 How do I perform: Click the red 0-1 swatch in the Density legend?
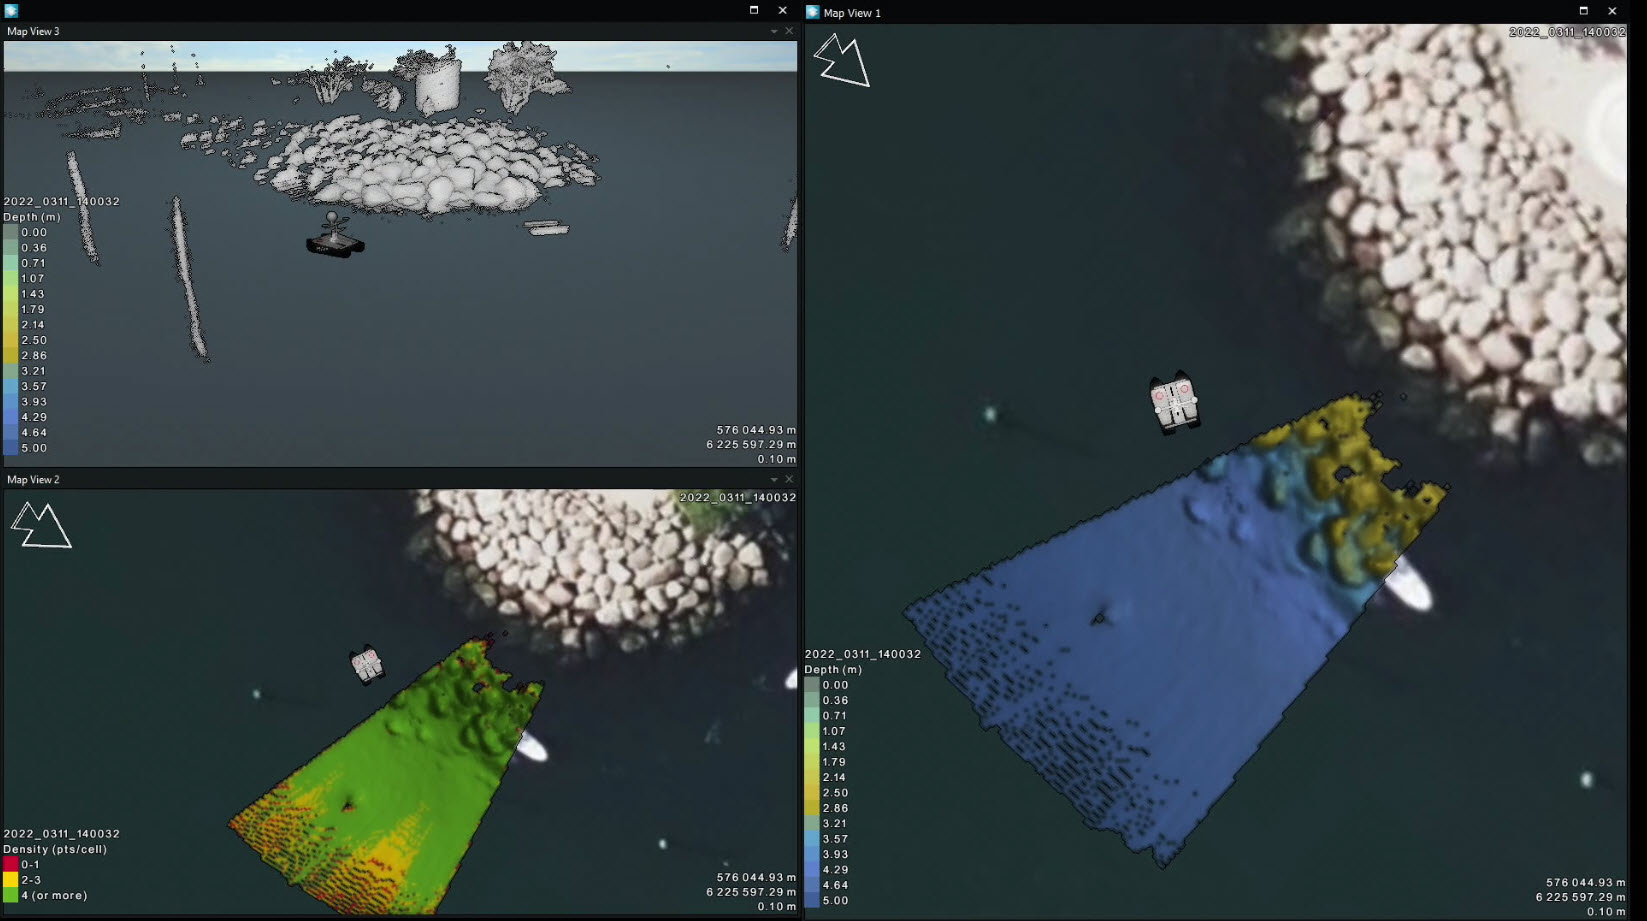point(10,861)
